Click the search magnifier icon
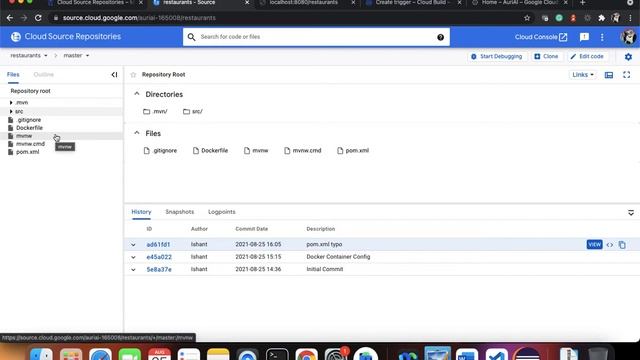This screenshot has width=640, height=360. click(191, 37)
